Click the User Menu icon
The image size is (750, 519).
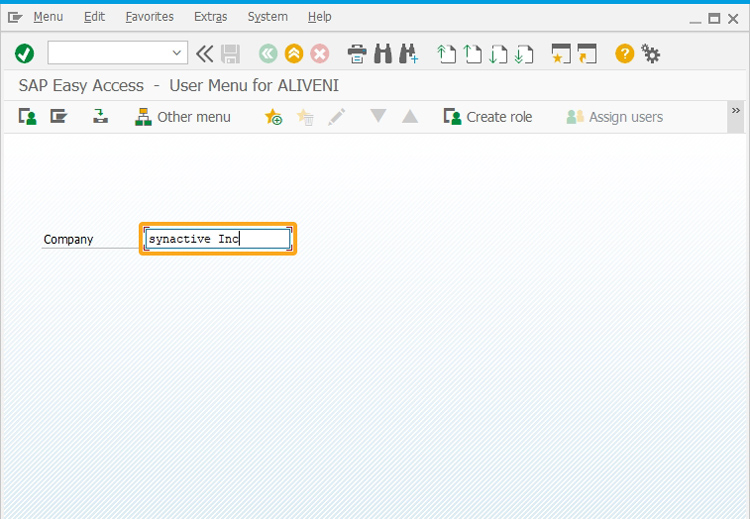click(27, 116)
